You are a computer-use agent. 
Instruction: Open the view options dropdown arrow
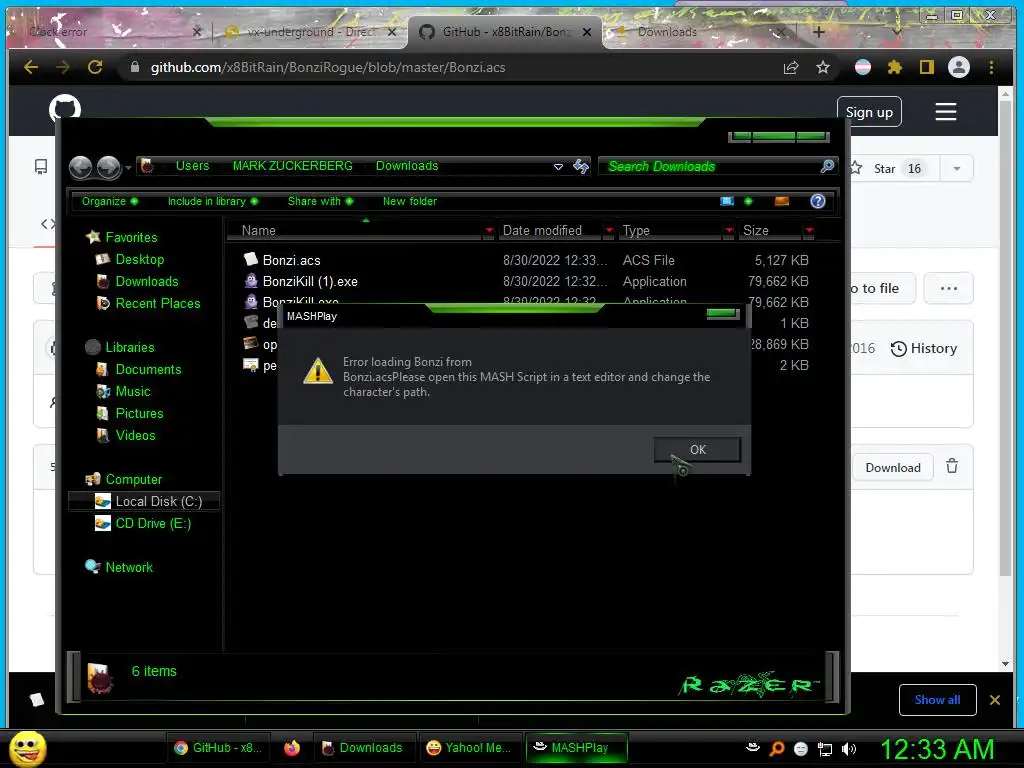[x=748, y=201]
